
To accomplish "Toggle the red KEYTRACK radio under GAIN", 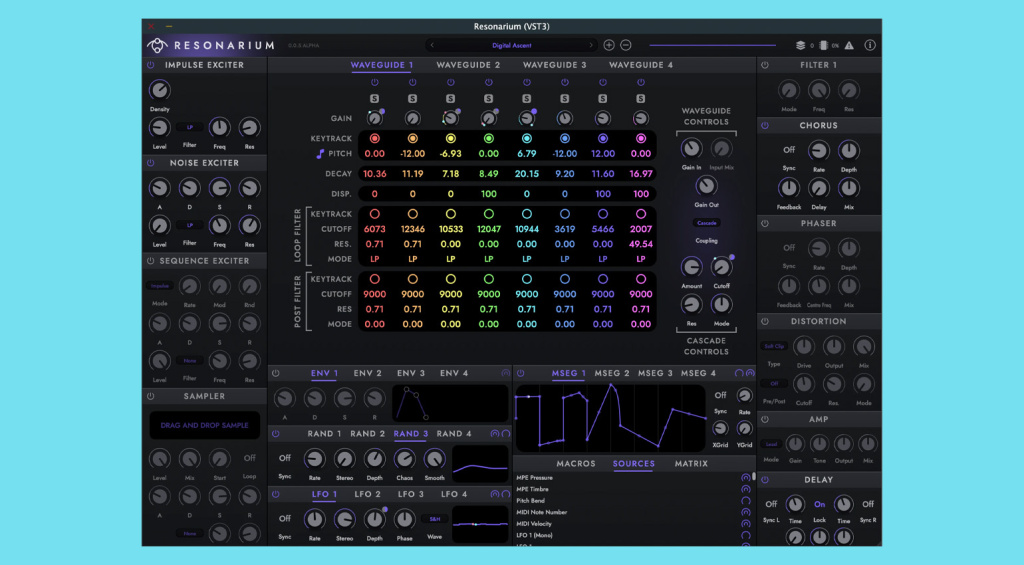I will [374, 138].
